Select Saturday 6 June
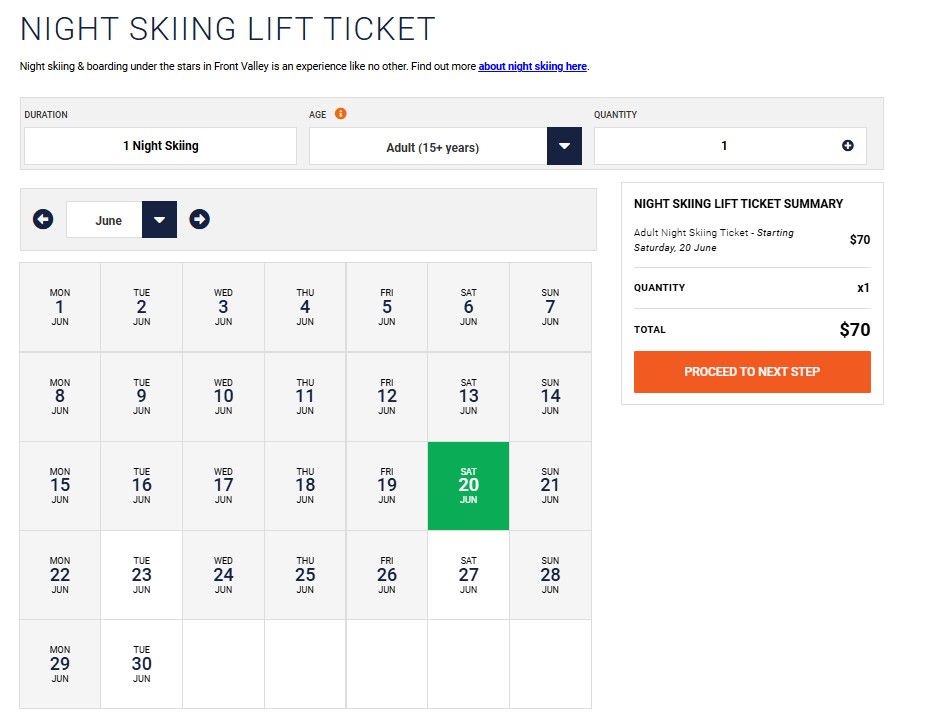The image size is (927, 721). click(x=468, y=307)
